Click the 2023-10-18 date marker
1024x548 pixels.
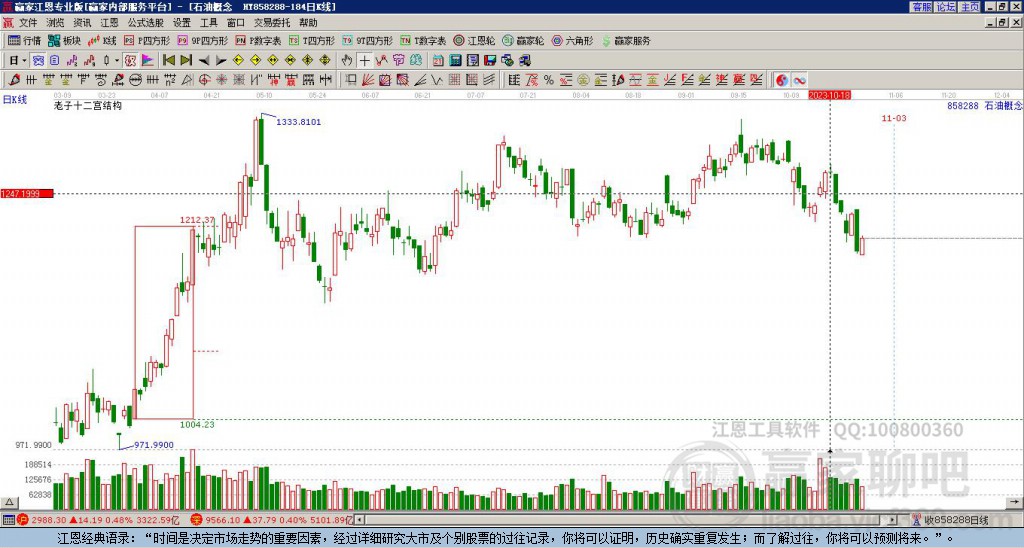click(829, 95)
